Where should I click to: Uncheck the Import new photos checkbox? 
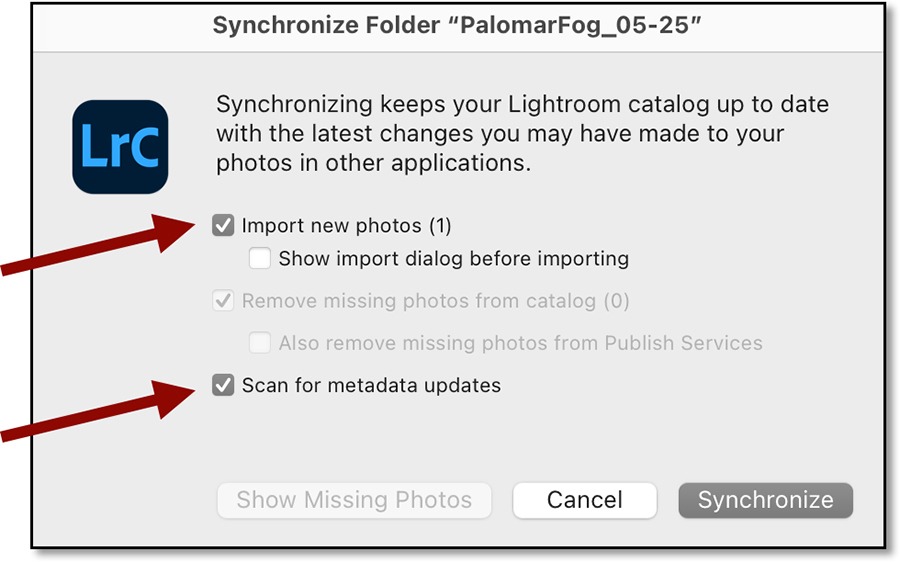click(223, 226)
